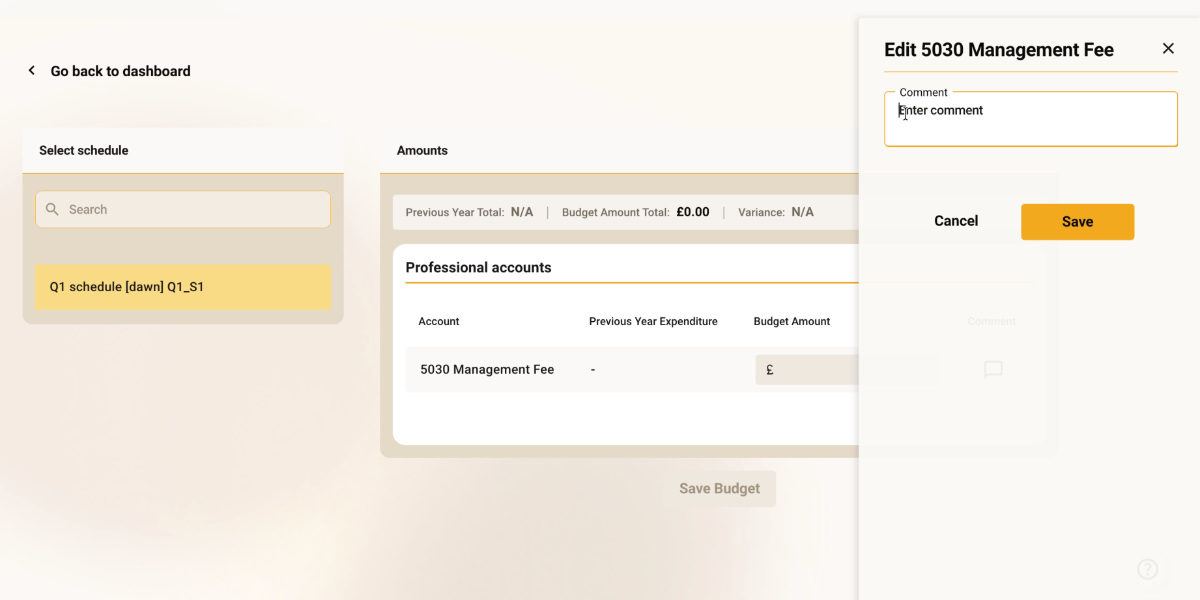Open the help question mark icon
Screen dimensions: 1200x600
click(x=1147, y=569)
